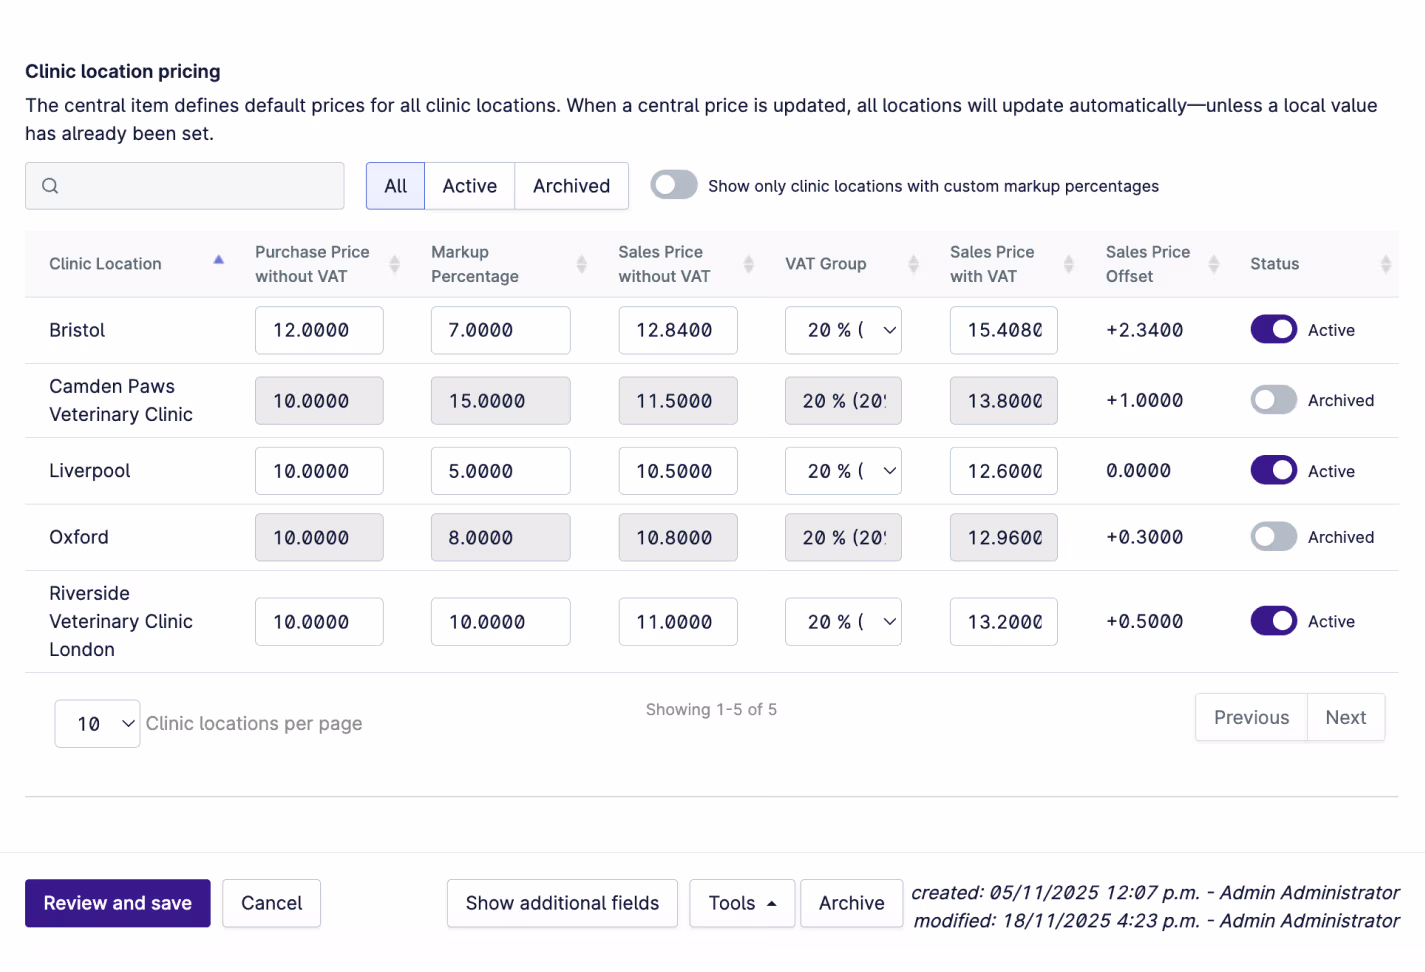This screenshot has height=972, width=1425.
Task: Click the search magnifier icon
Action: (50, 185)
